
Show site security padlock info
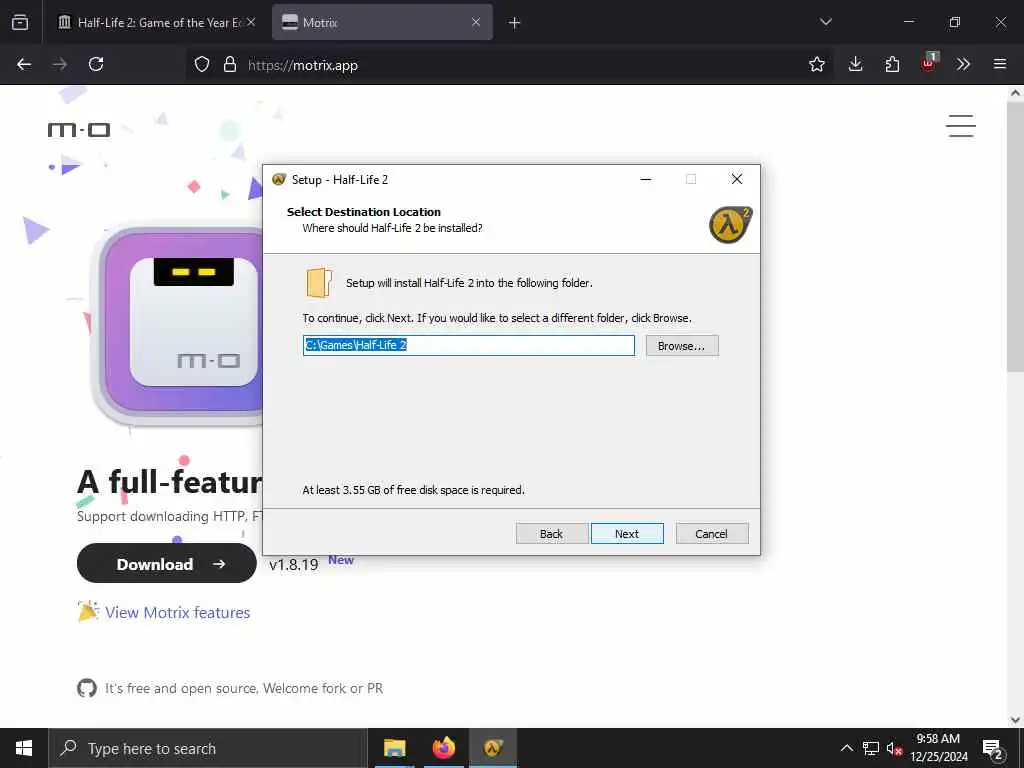tap(230, 64)
